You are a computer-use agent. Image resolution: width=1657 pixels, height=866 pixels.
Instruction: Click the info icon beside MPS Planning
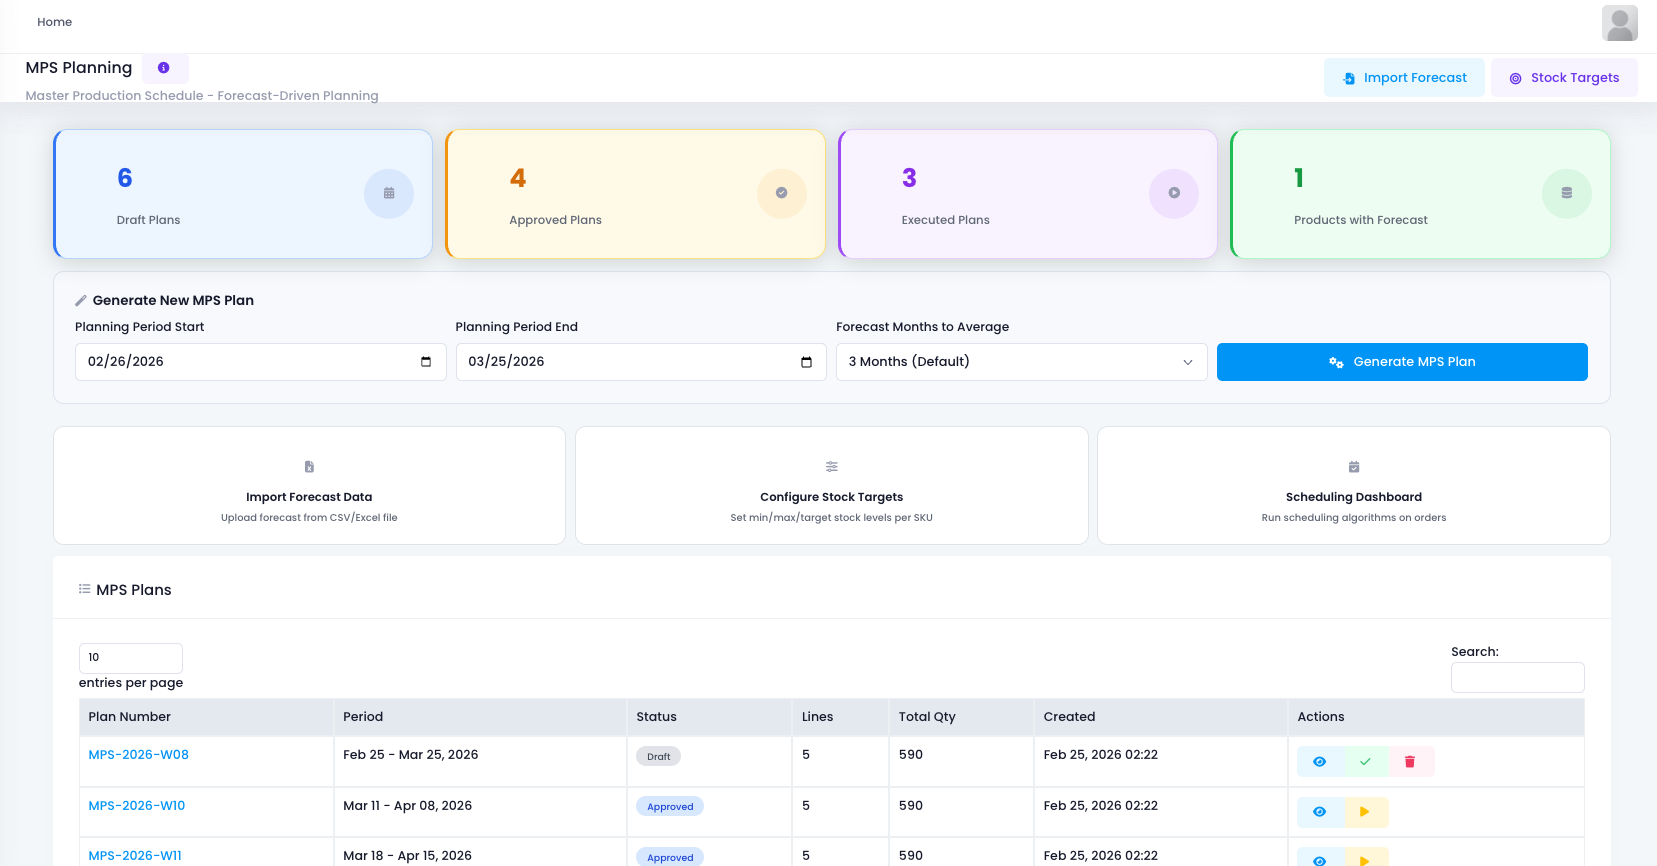[164, 68]
